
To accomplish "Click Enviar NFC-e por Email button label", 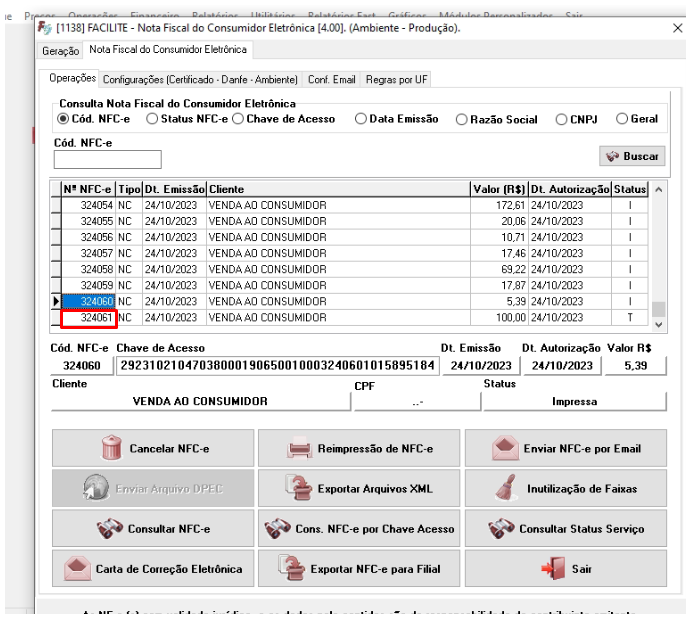I will click(x=582, y=448).
